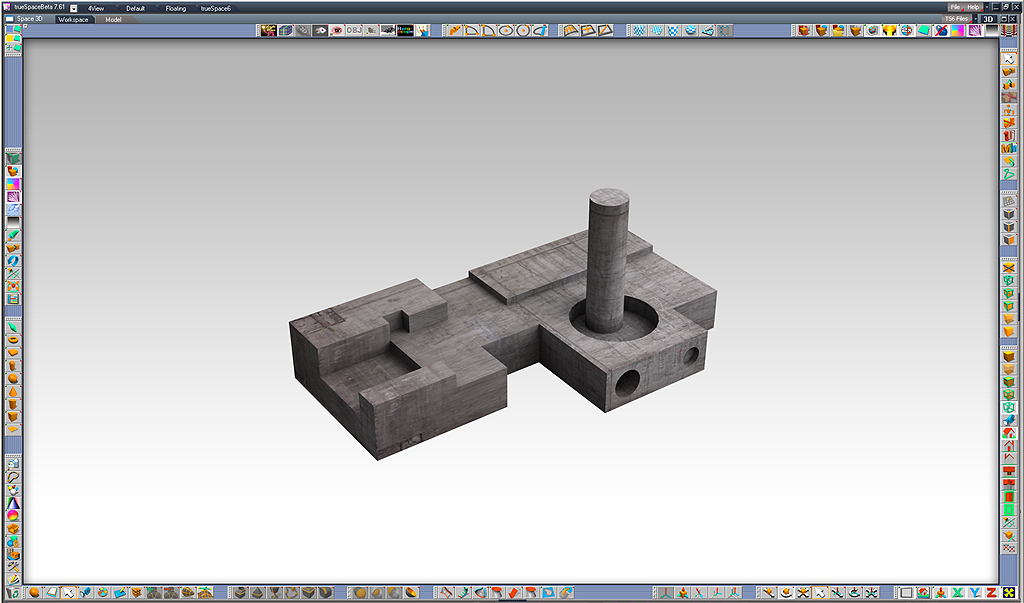
Task: Click the TS6 Files button
Action: point(956,19)
